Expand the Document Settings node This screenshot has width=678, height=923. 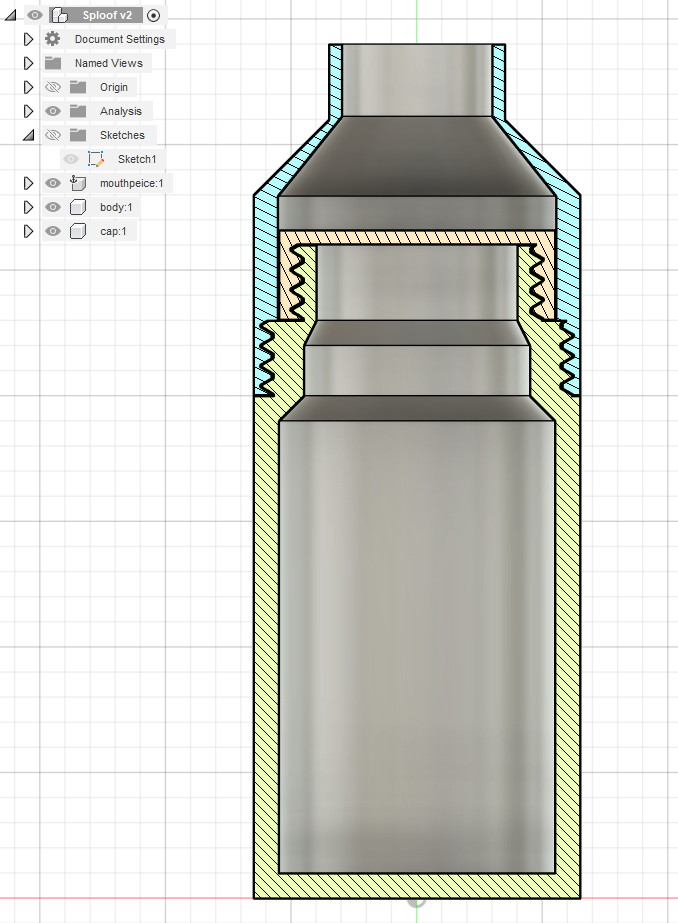coord(28,39)
